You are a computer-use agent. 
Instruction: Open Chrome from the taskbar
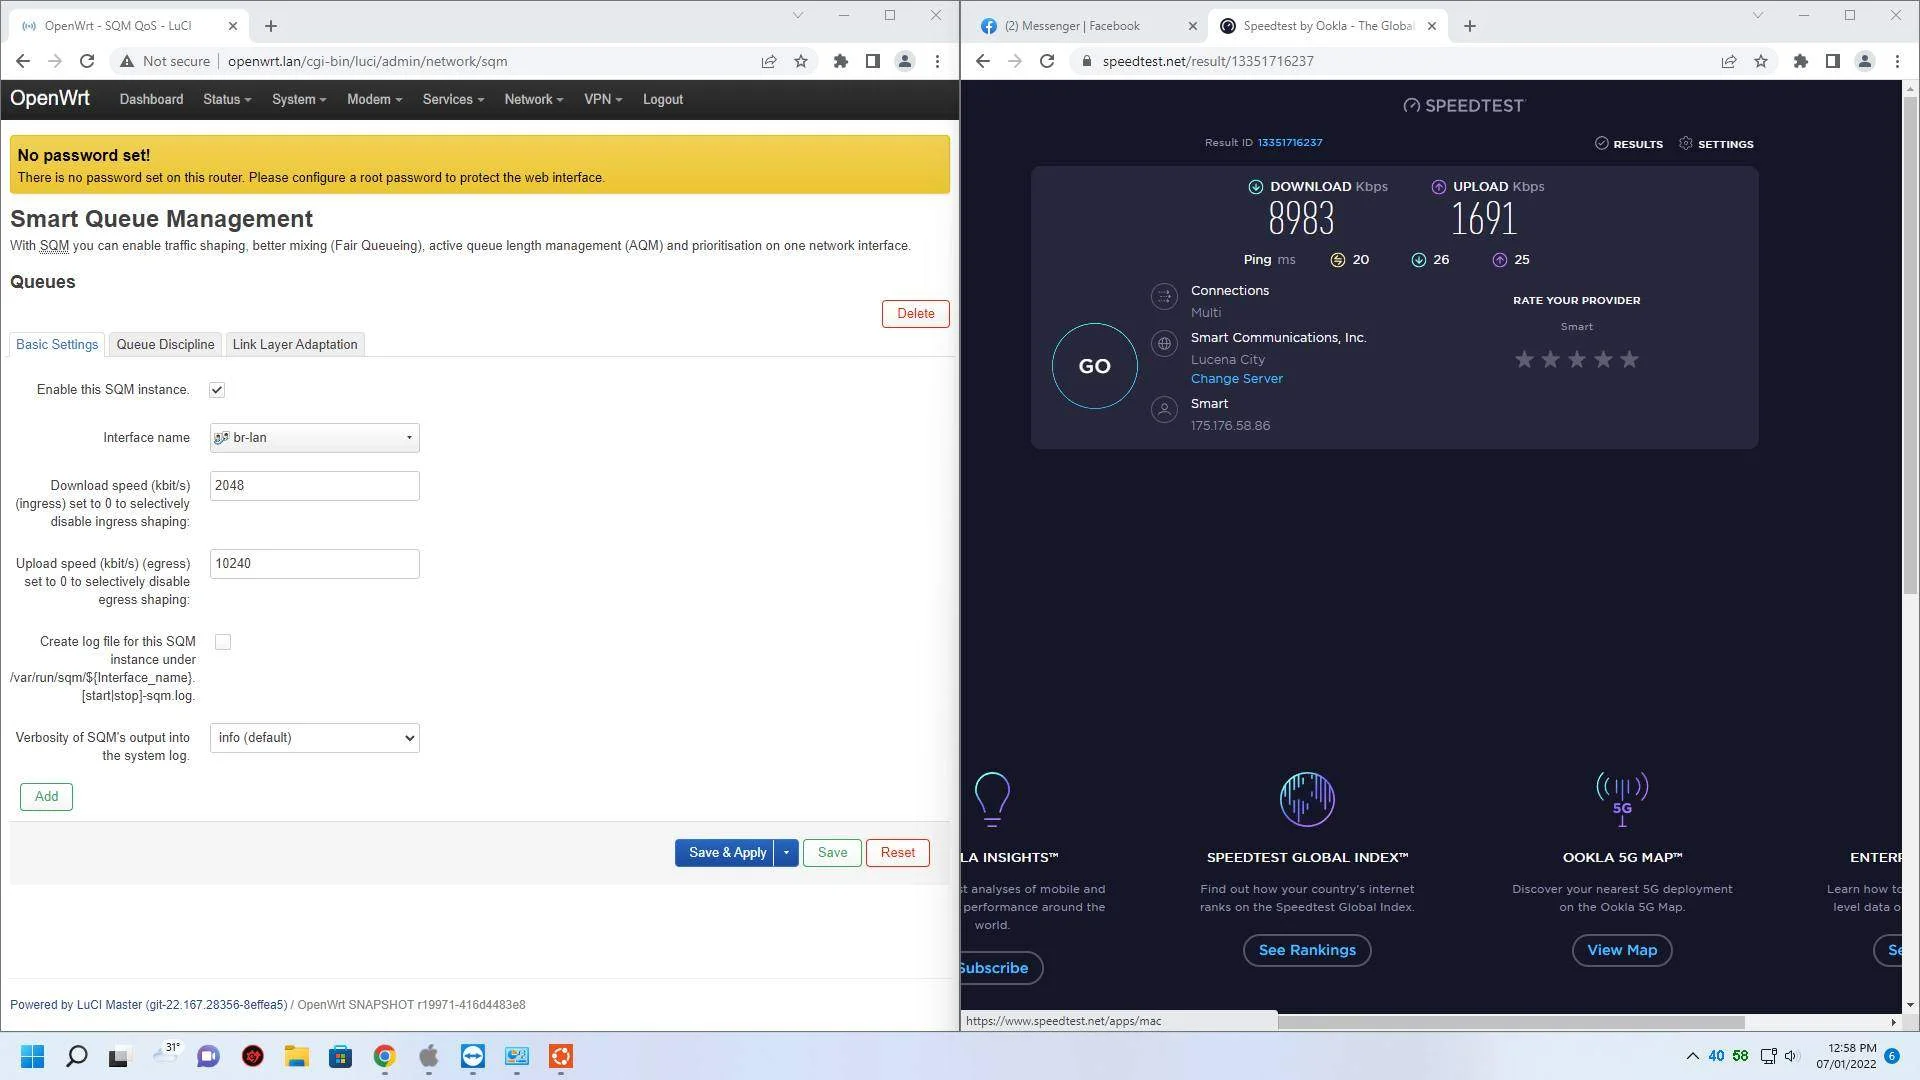[384, 1056]
